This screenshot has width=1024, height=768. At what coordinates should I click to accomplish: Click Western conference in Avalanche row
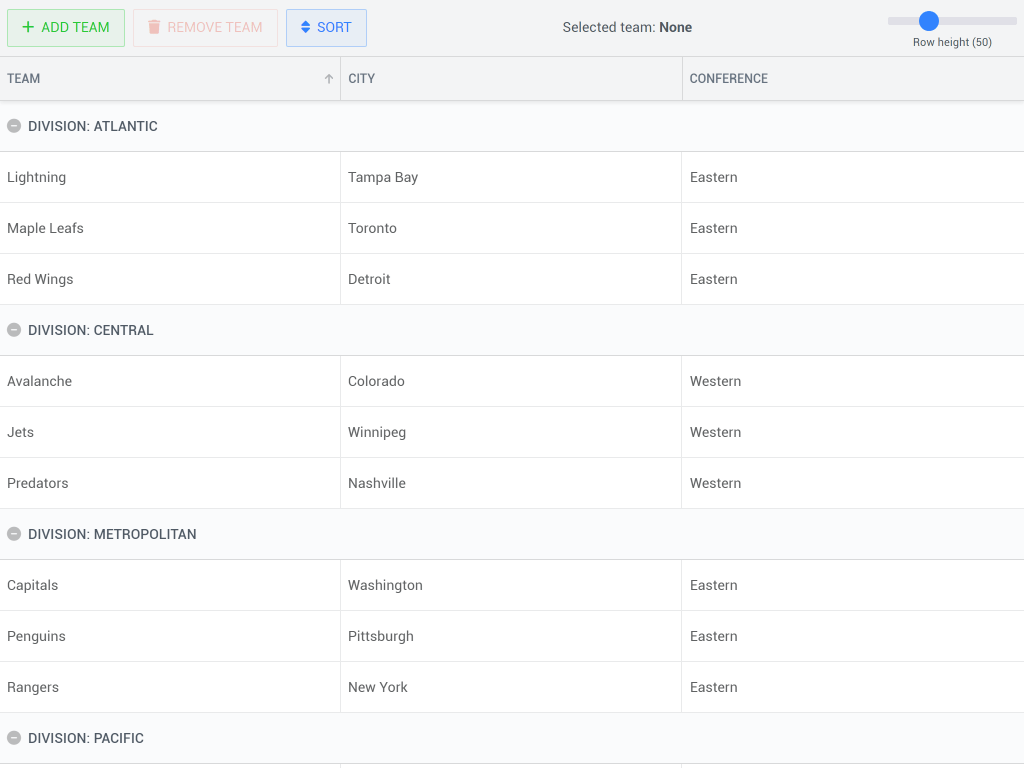(x=853, y=381)
